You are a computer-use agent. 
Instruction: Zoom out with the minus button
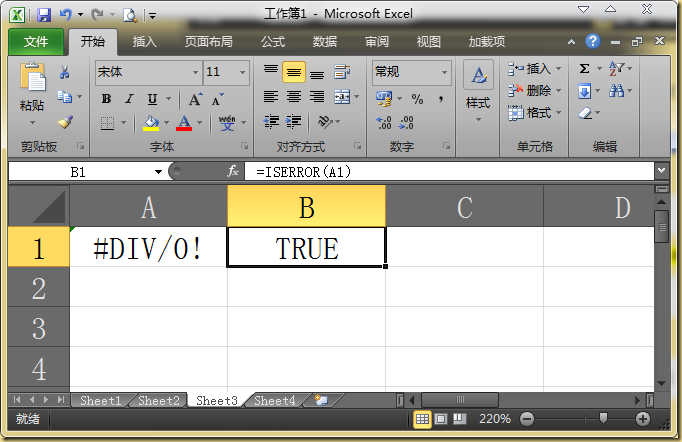coord(527,419)
